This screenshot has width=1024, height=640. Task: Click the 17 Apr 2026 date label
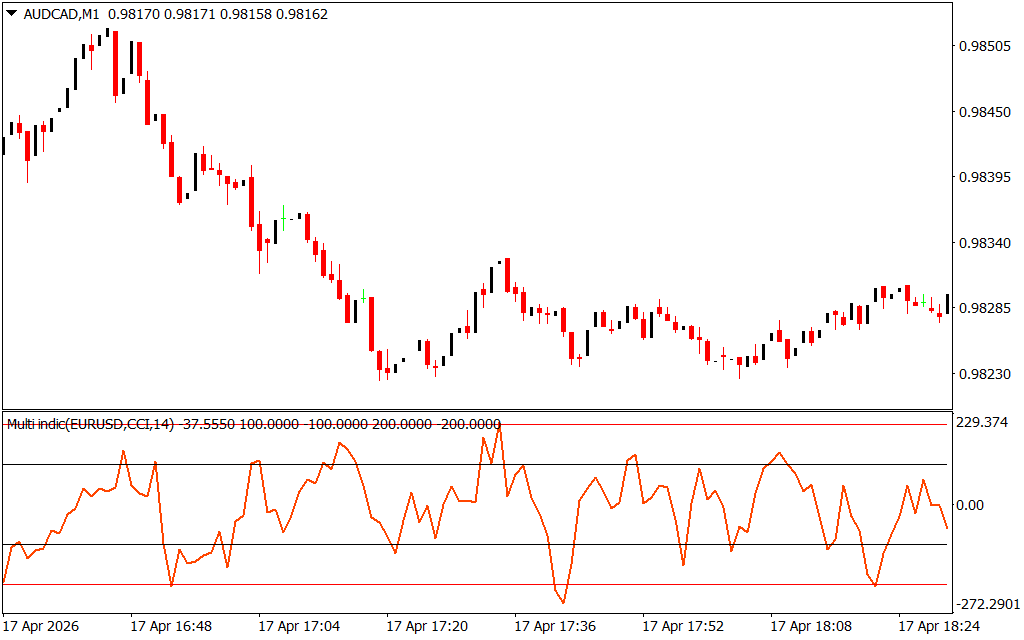(x=41, y=626)
